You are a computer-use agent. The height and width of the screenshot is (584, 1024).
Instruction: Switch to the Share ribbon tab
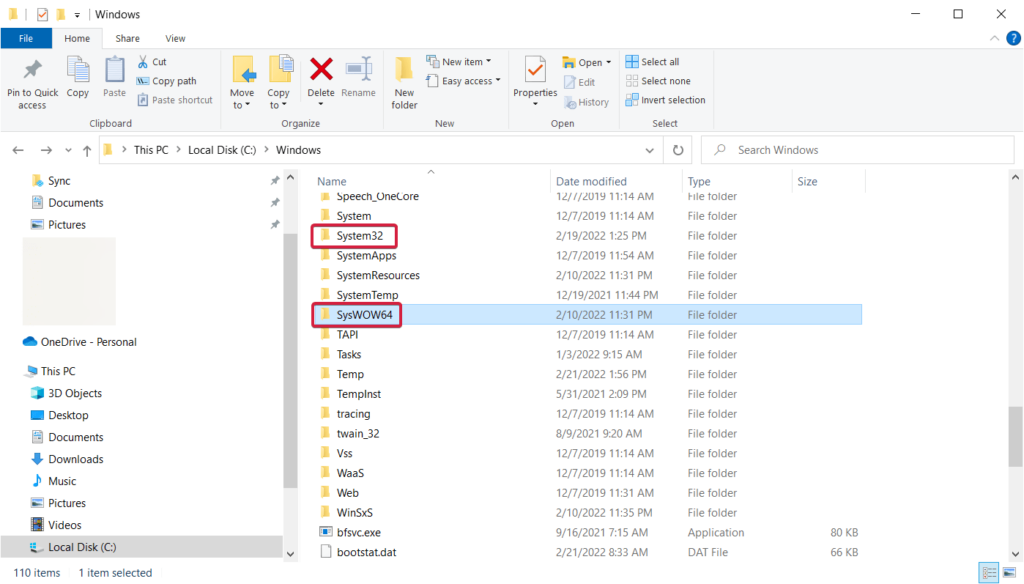click(127, 39)
